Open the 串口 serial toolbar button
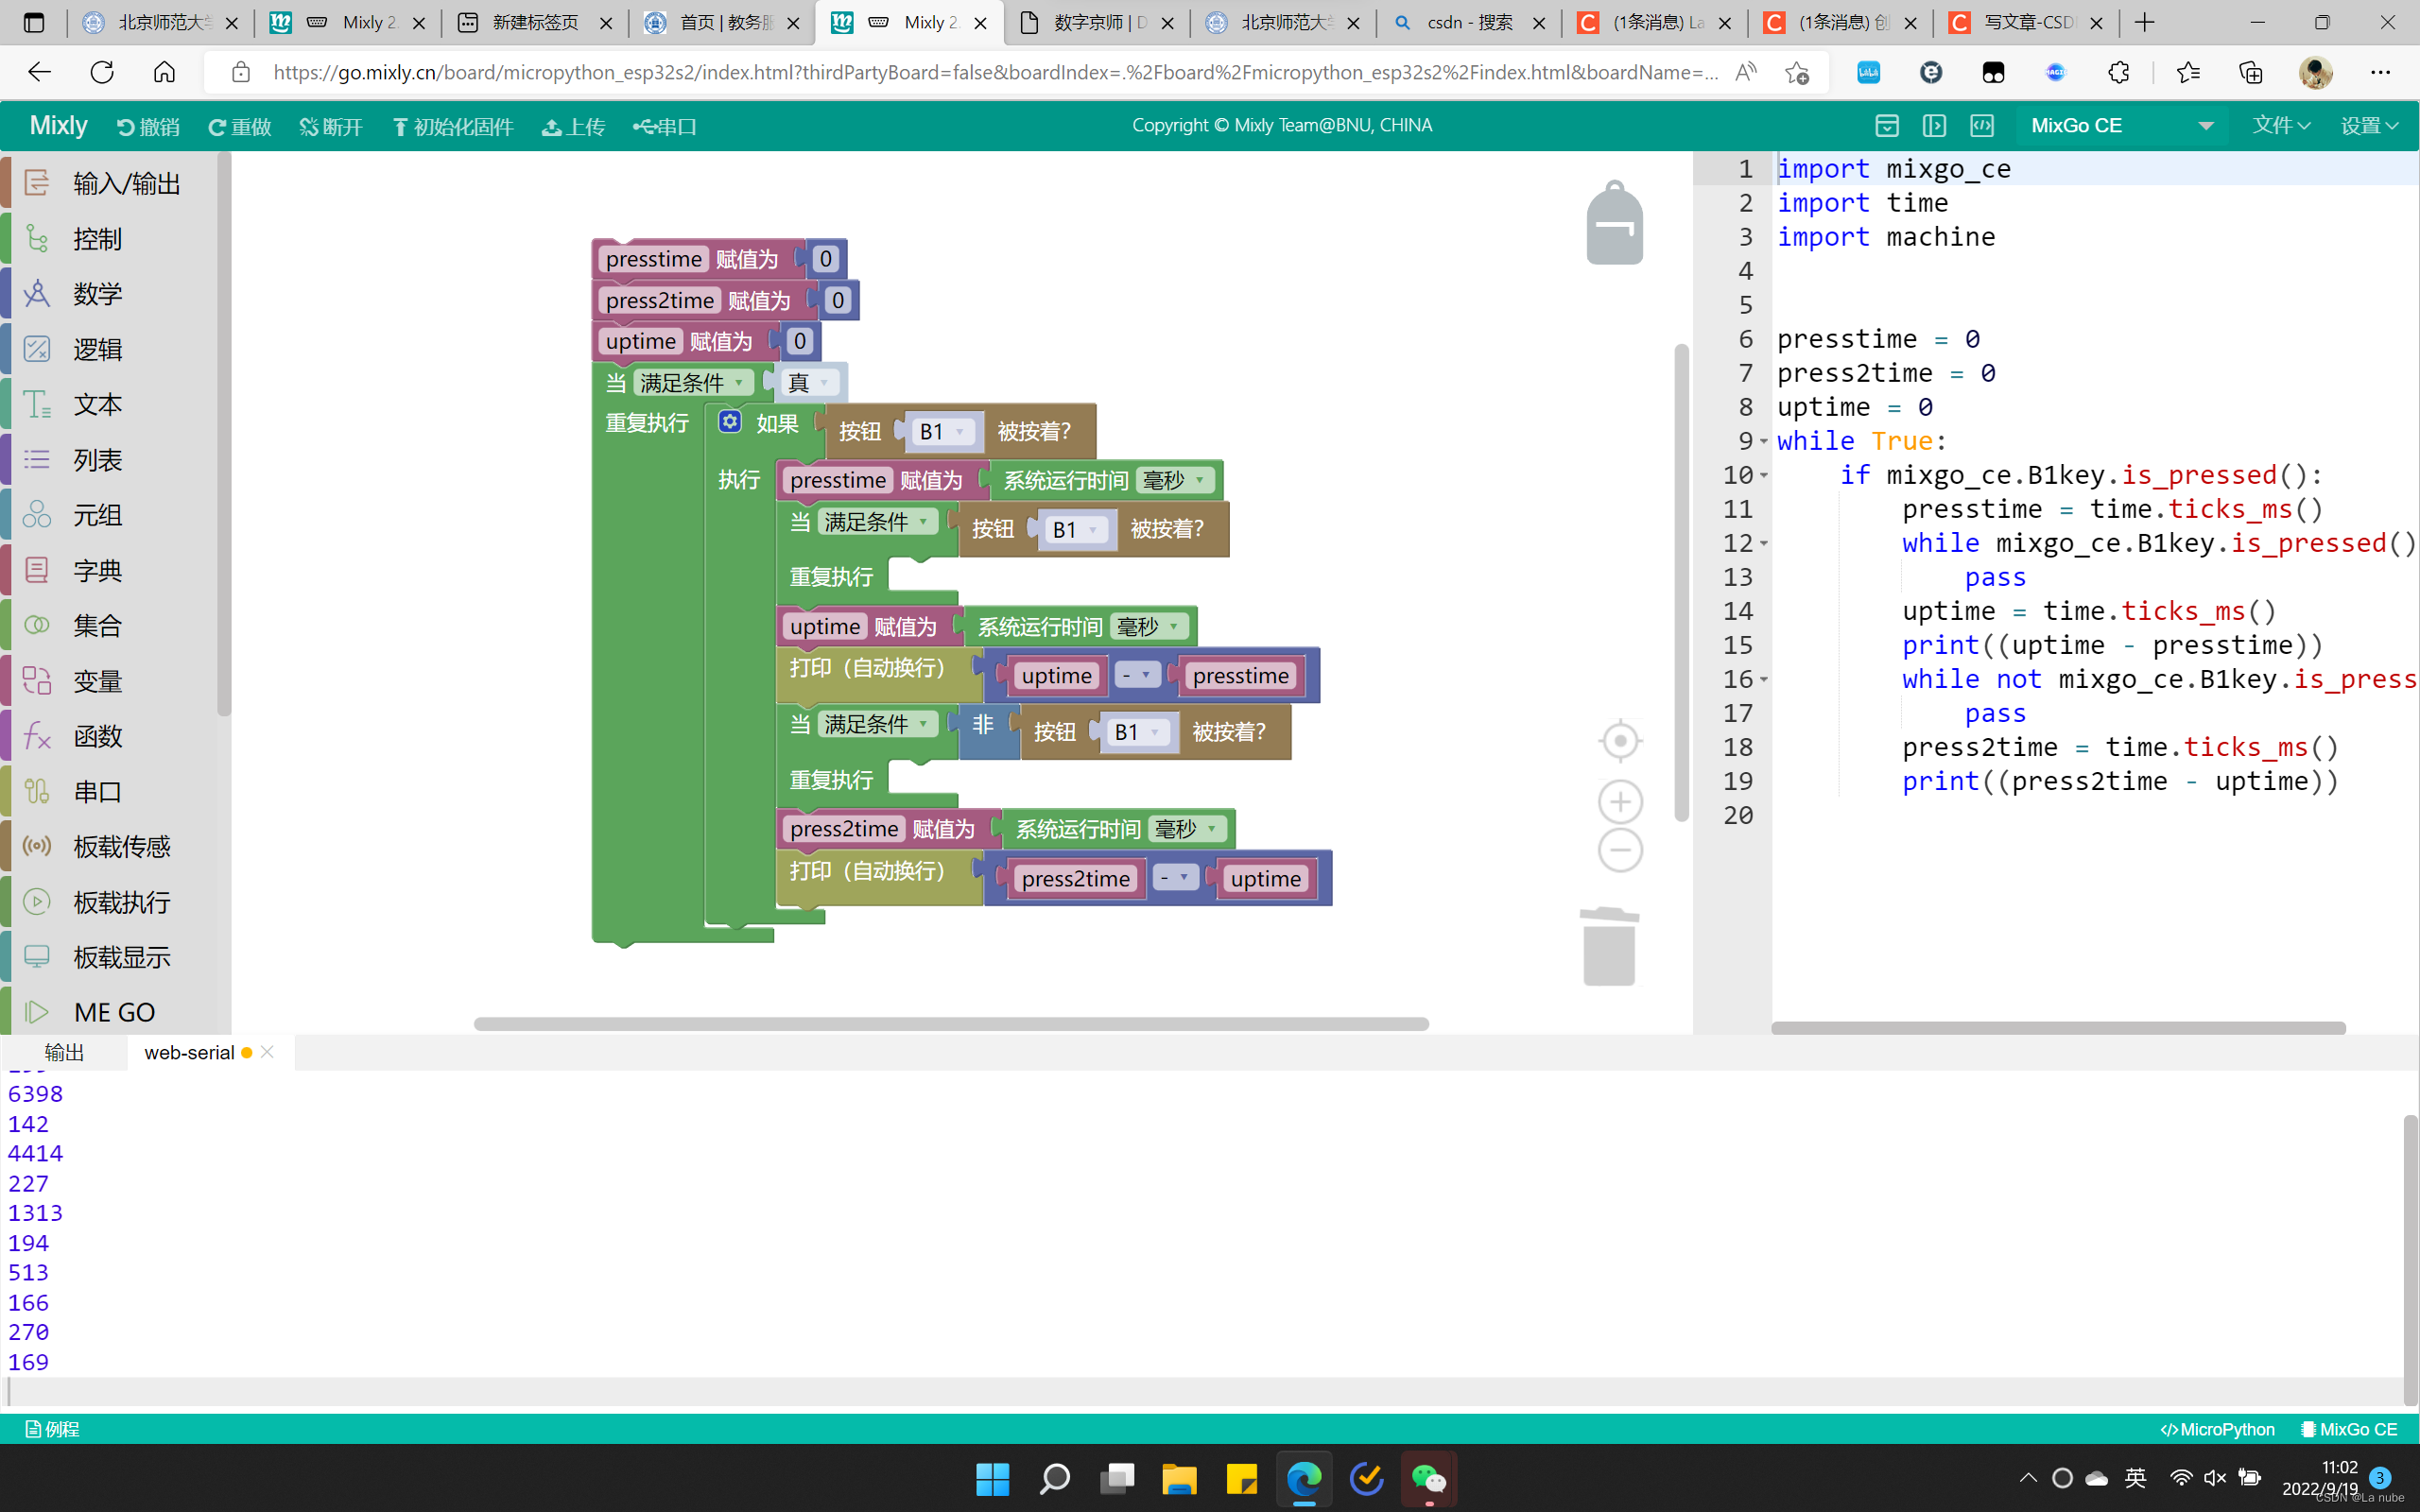The width and height of the screenshot is (2420, 1512). coord(665,127)
